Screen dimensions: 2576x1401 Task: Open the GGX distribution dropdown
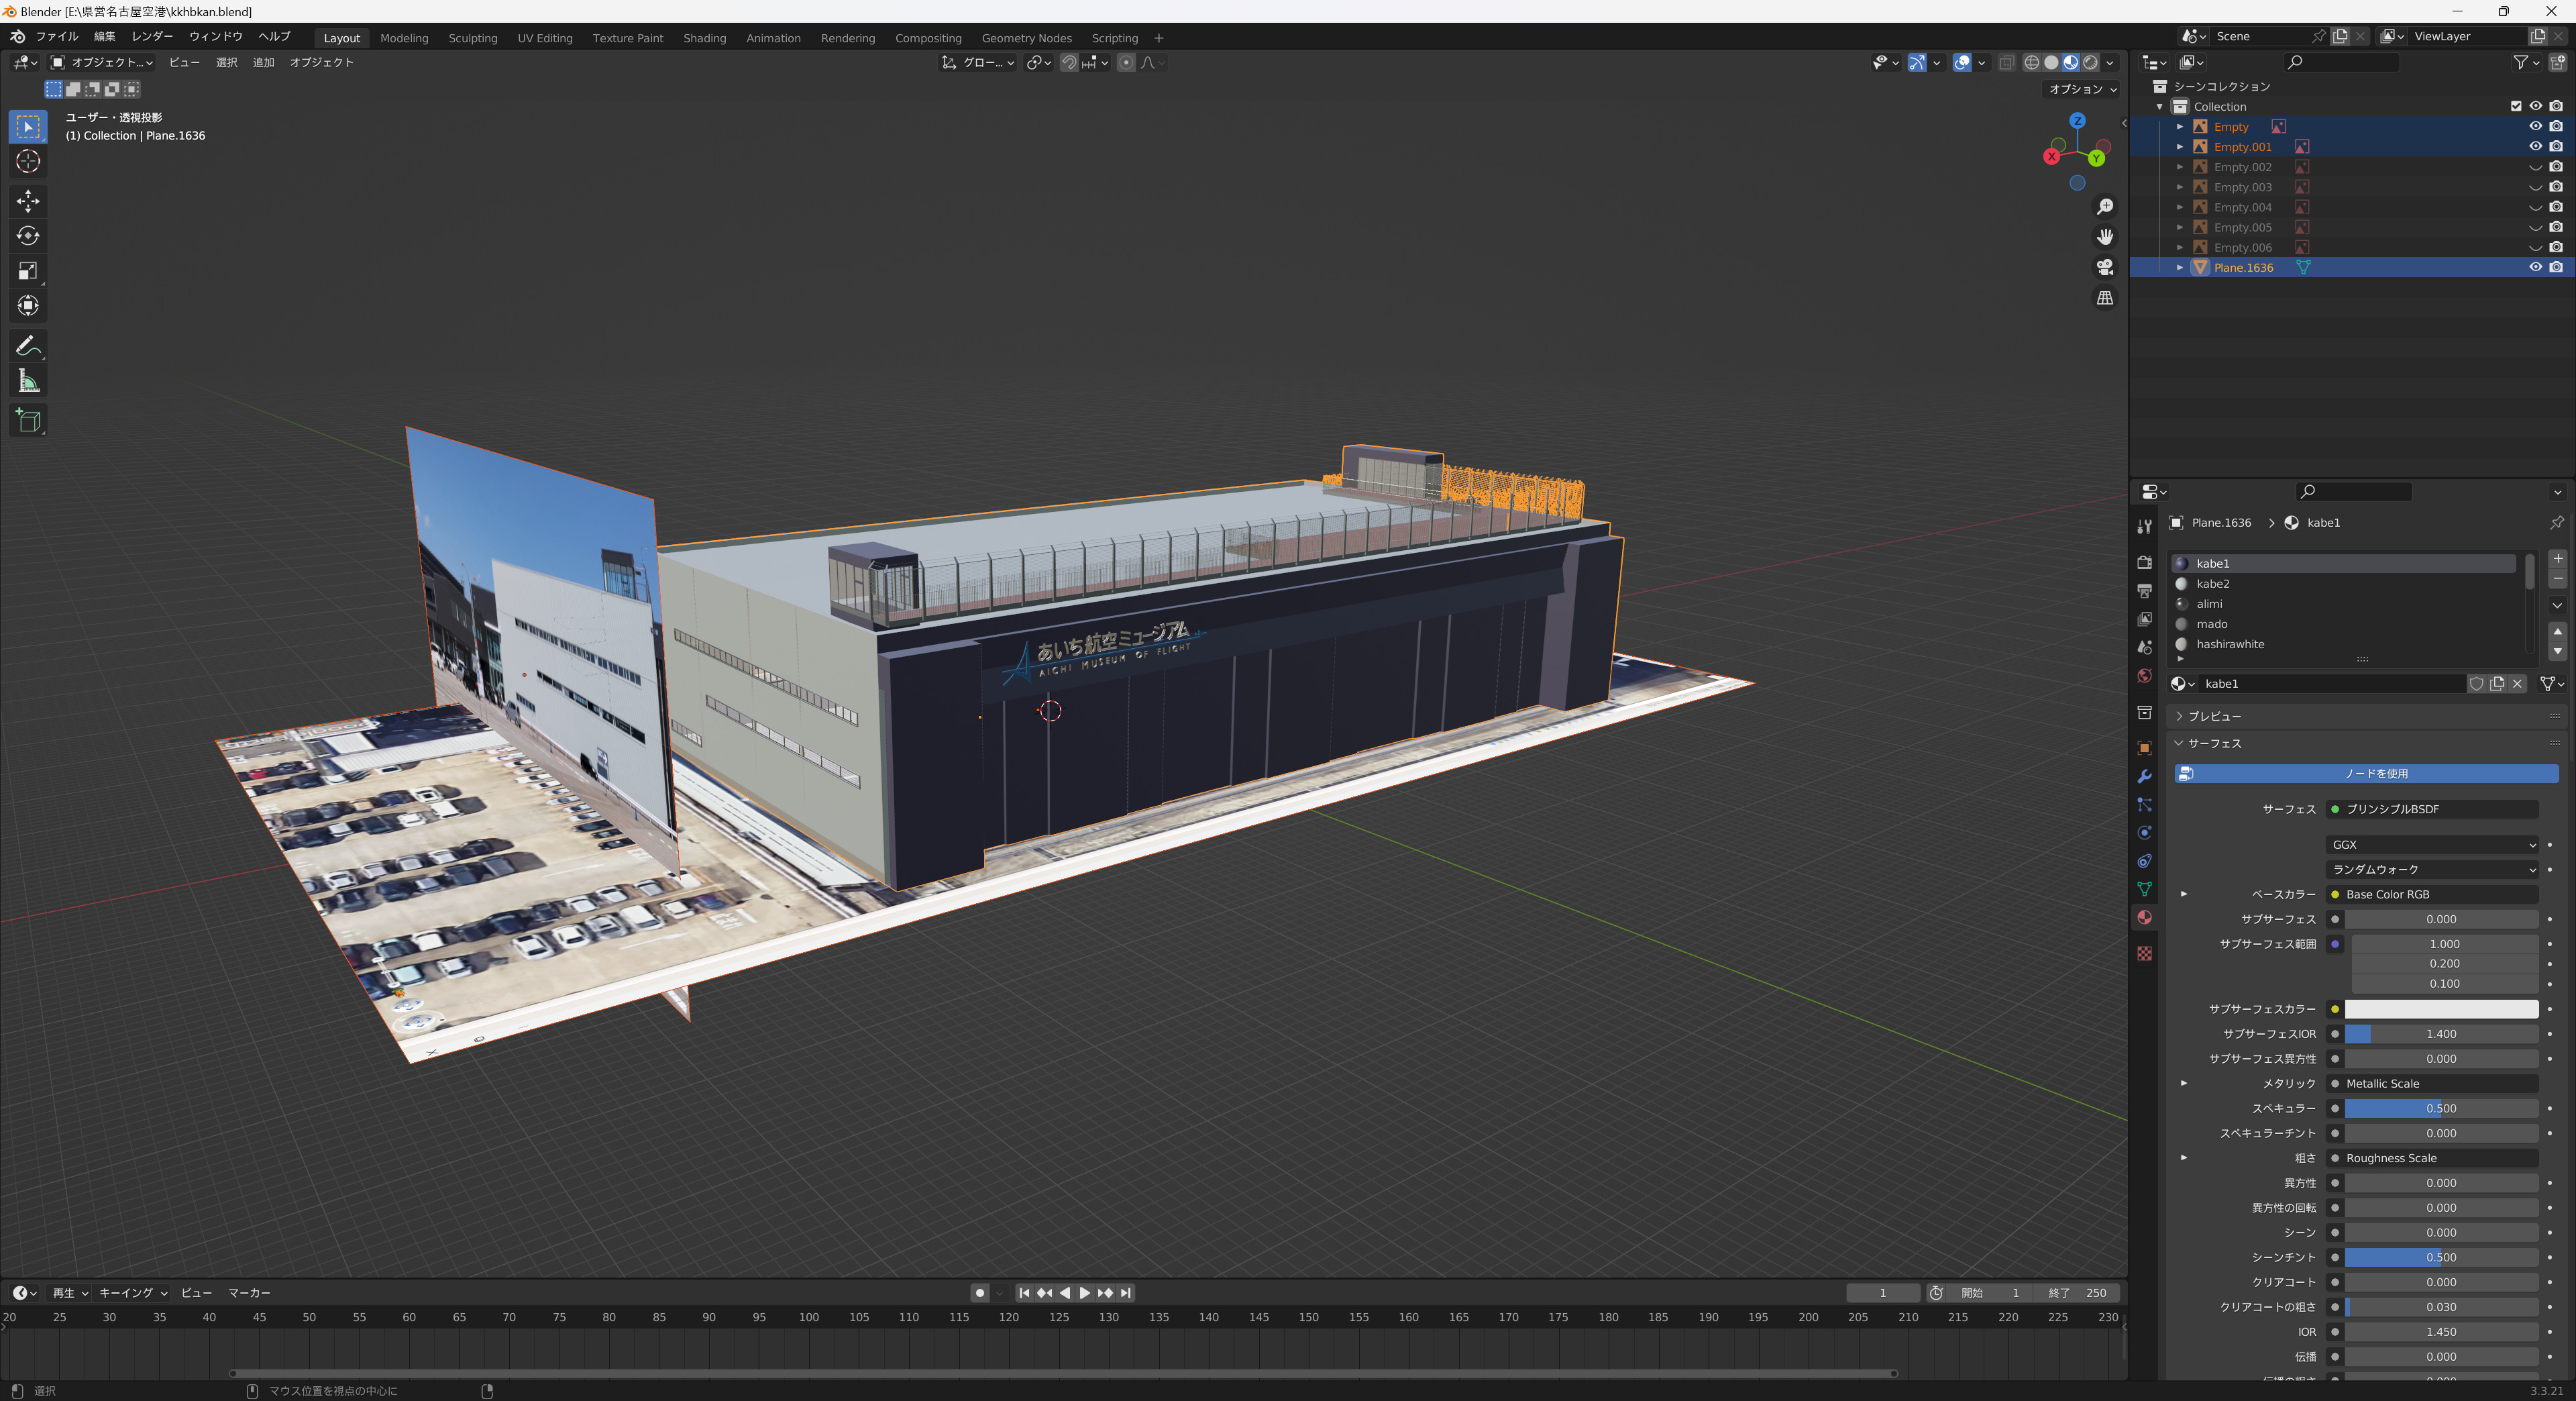pyautogui.click(x=2432, y=845)
